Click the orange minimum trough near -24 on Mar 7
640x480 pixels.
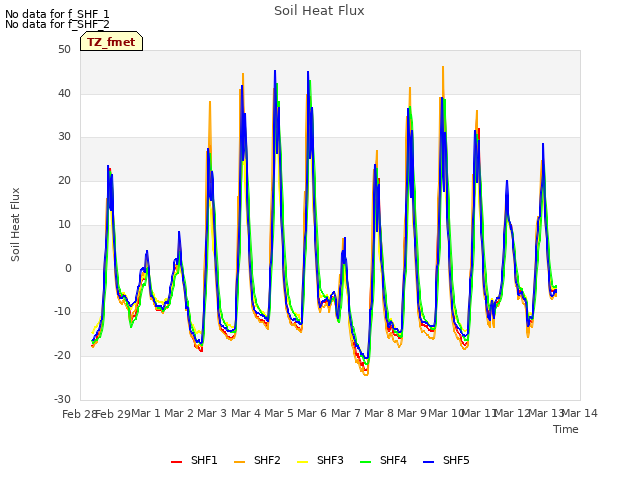[x=366, y=374]
